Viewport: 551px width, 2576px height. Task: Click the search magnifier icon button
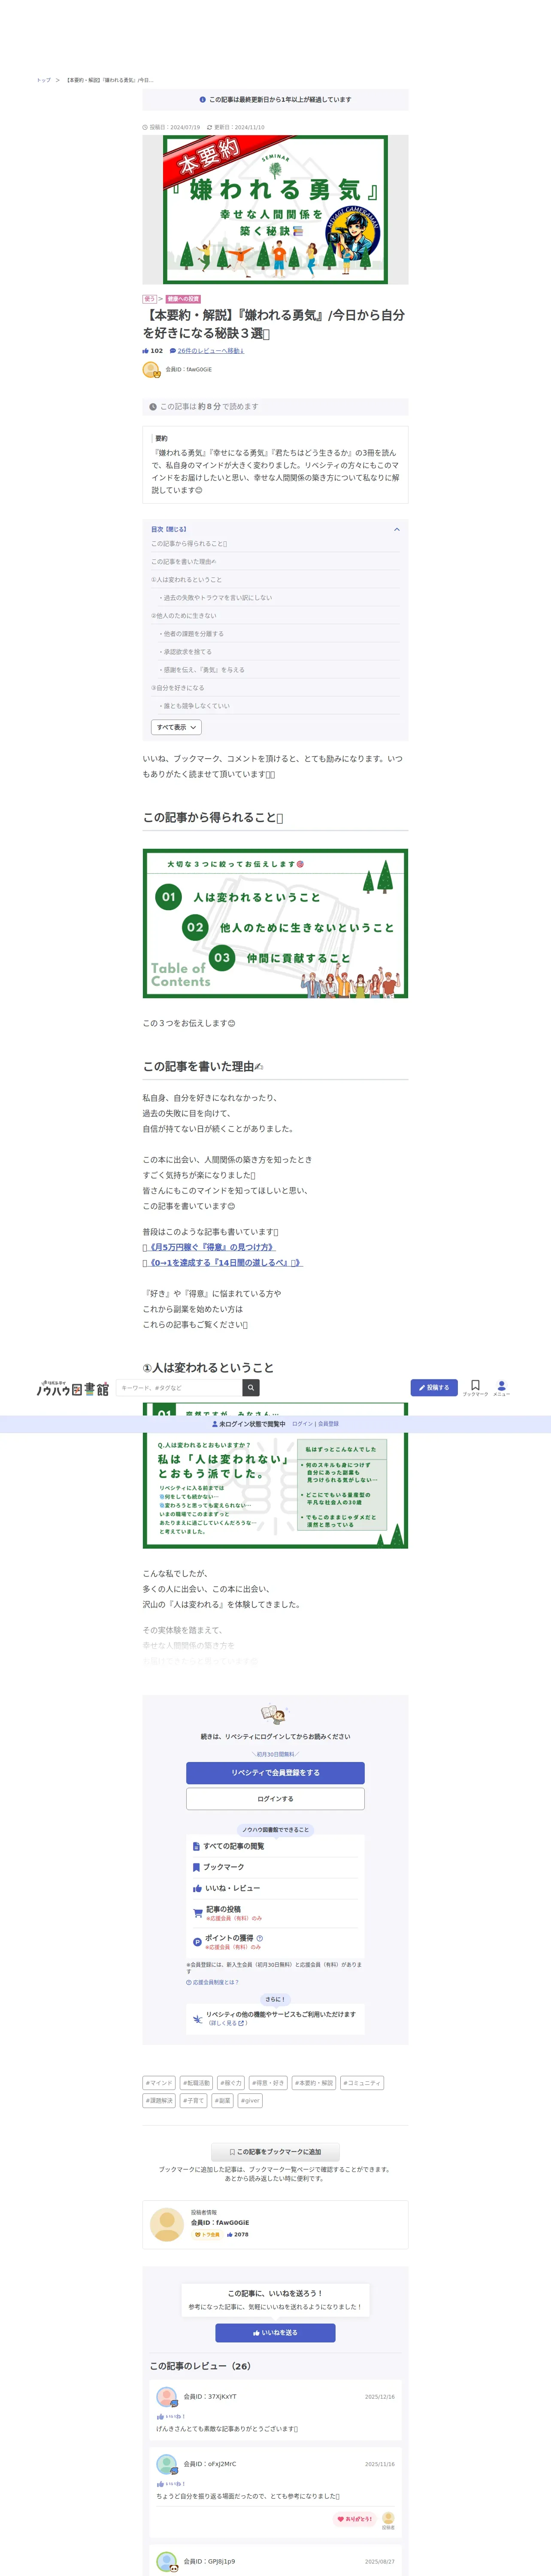pos(251,1387)
